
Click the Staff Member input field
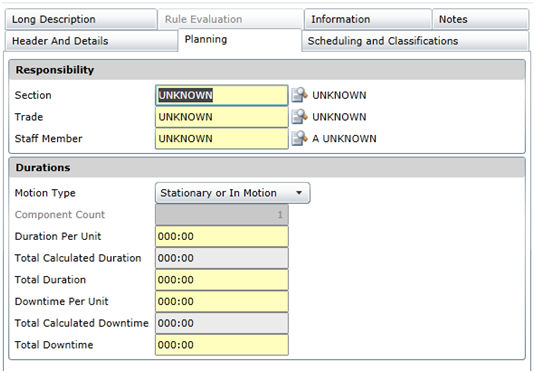(x=222, y=139)
